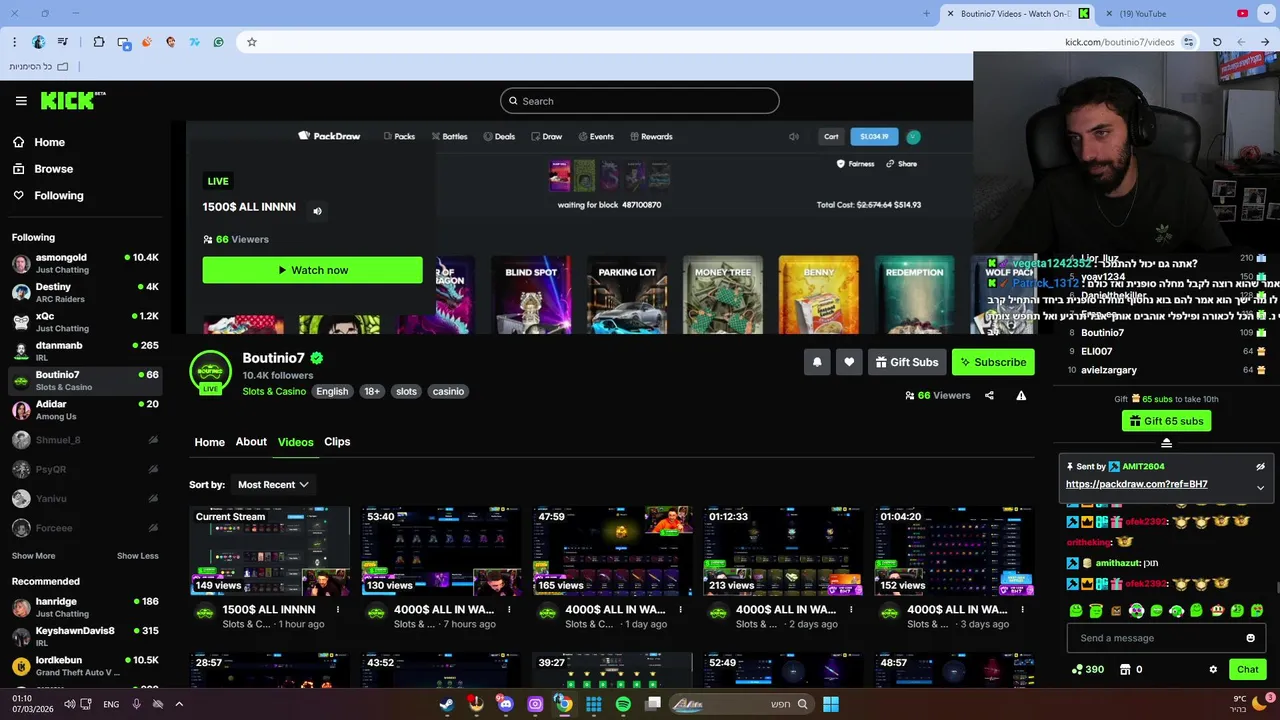
Task: Bookmark page with the star icon
Action: coord(252,42)
